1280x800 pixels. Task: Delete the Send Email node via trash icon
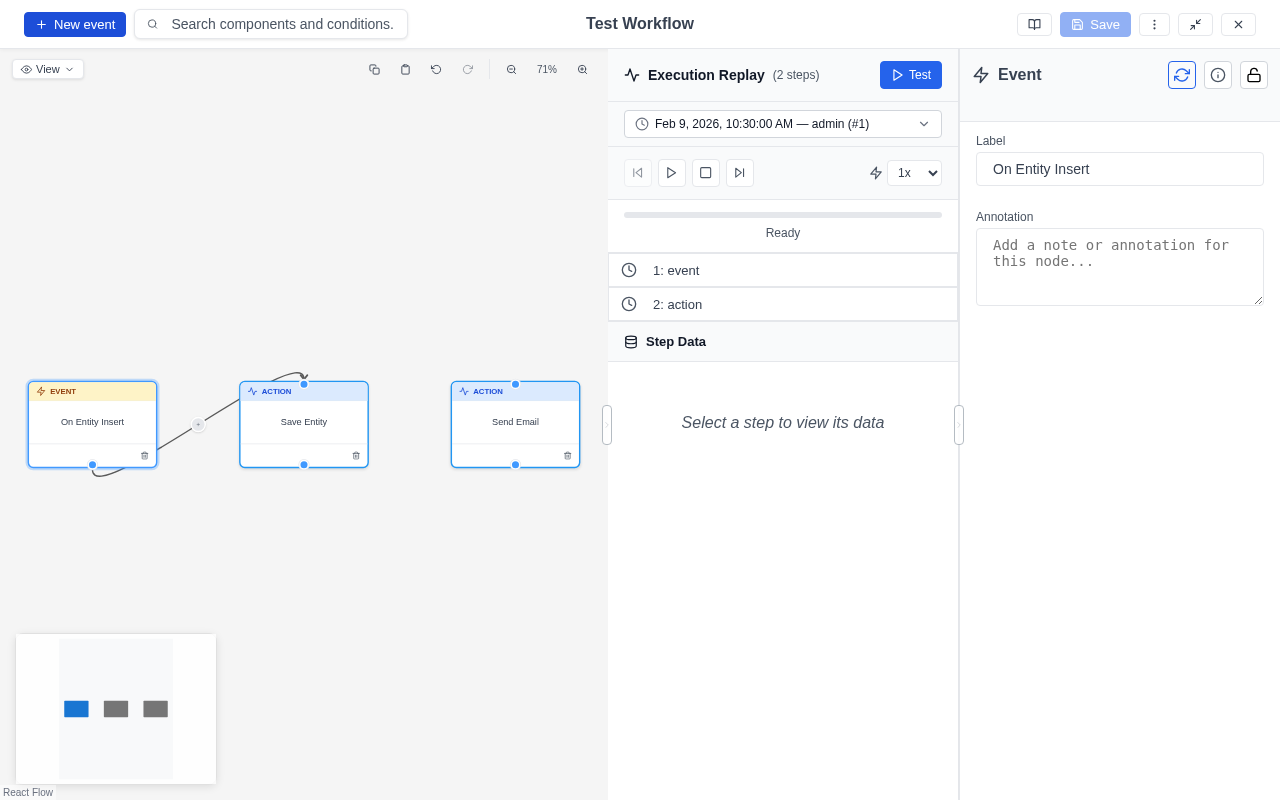click(567, 456)
